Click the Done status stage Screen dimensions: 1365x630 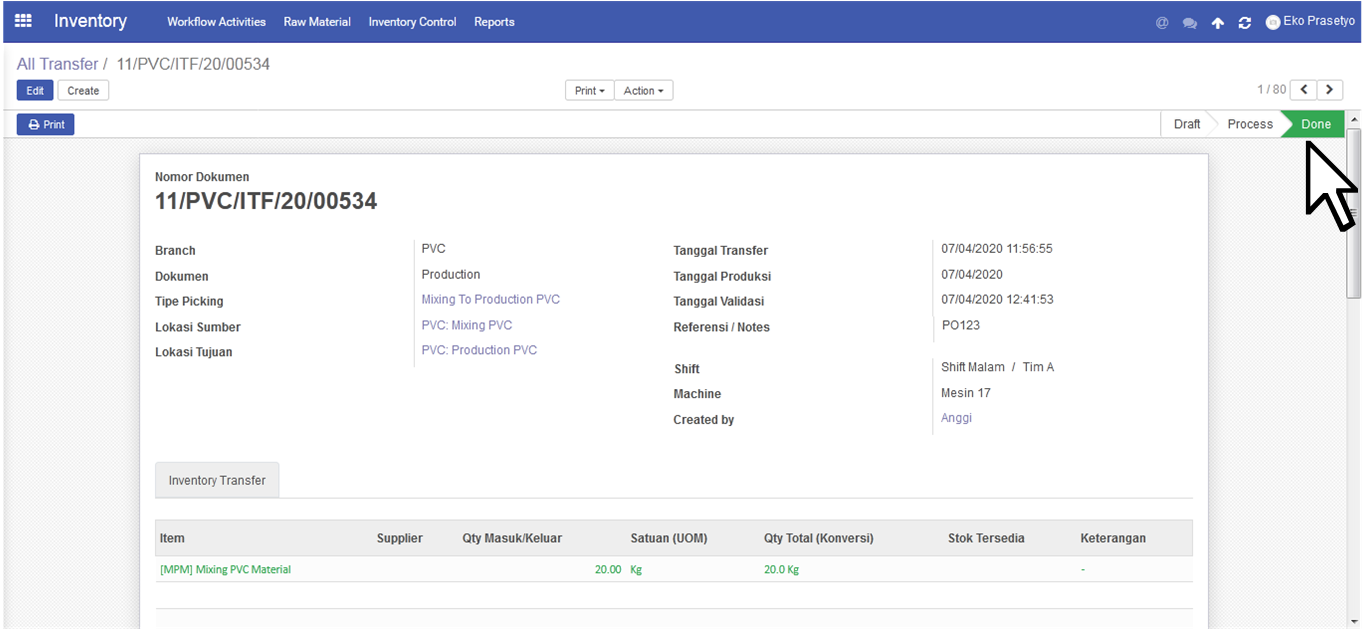coord(1314,124)
